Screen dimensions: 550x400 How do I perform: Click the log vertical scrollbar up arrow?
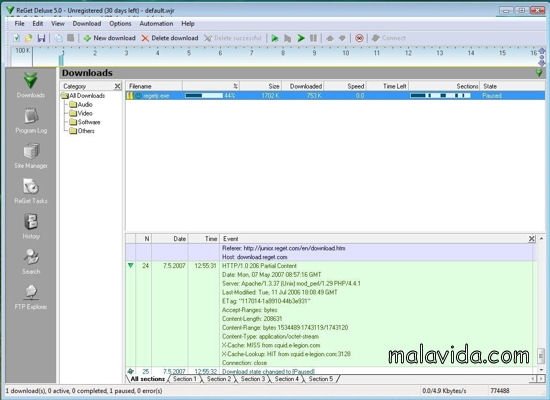click(x=541, y=239)
